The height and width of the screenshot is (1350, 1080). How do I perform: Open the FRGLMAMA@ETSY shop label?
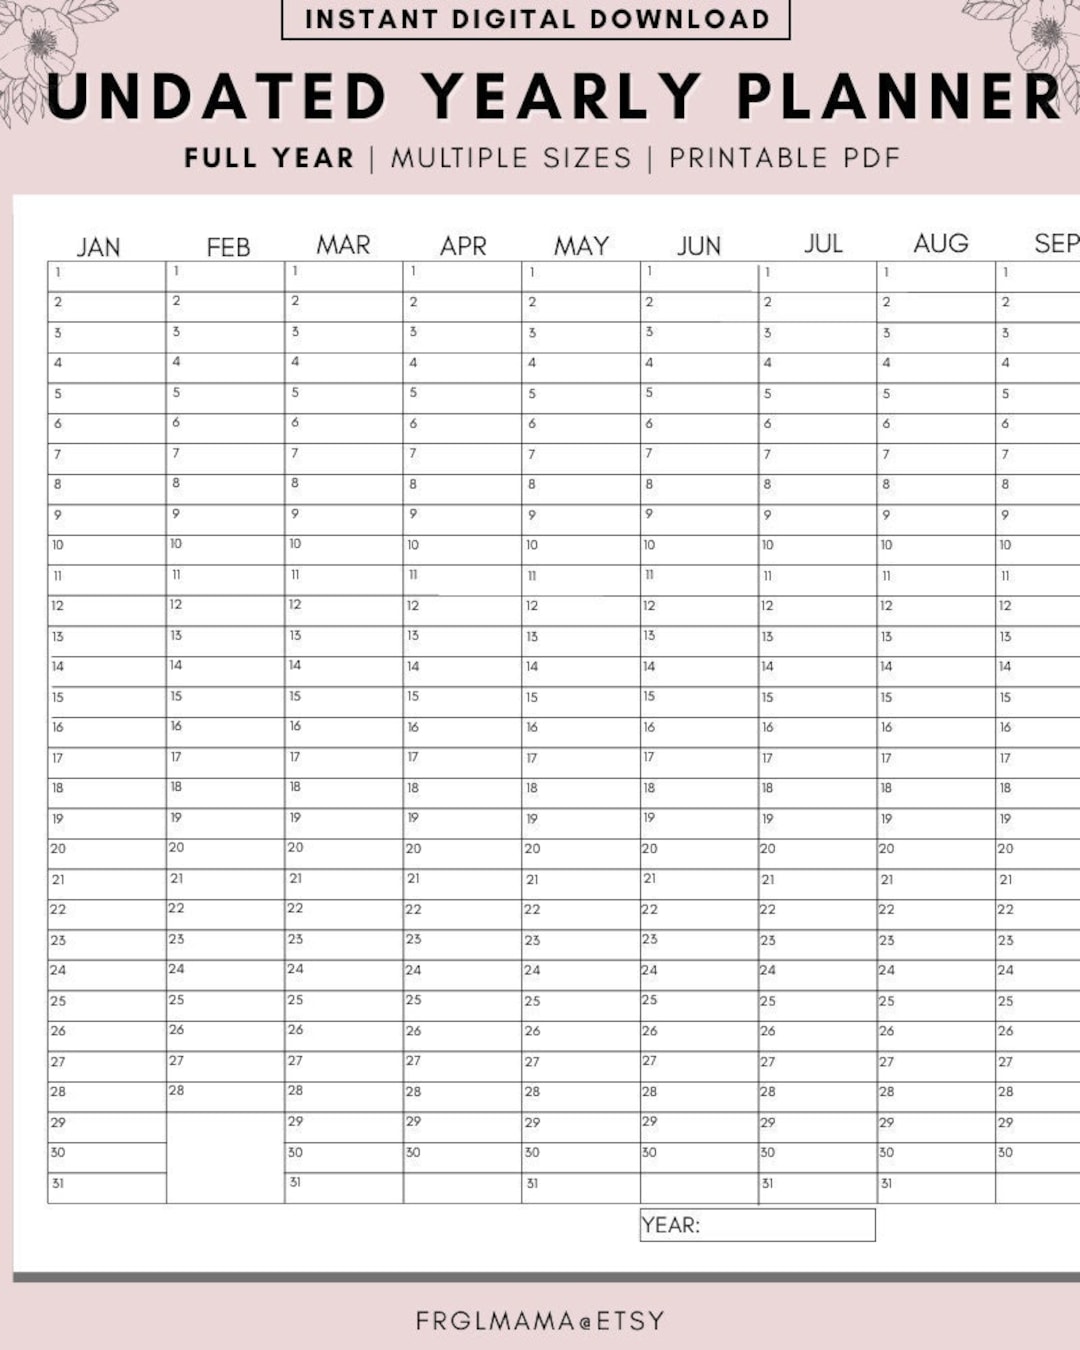(x=540, y=1321)
